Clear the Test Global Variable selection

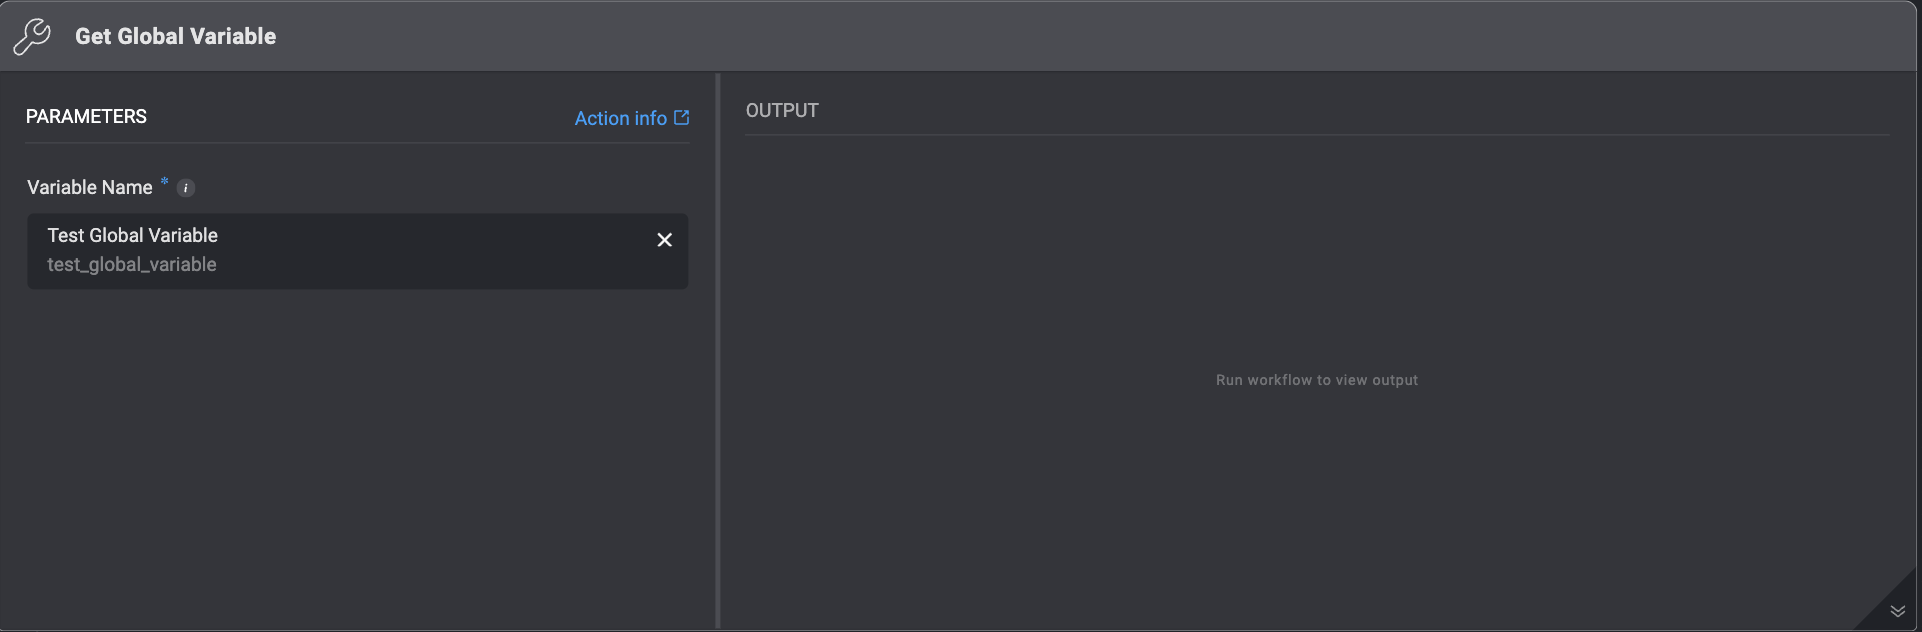664,240
